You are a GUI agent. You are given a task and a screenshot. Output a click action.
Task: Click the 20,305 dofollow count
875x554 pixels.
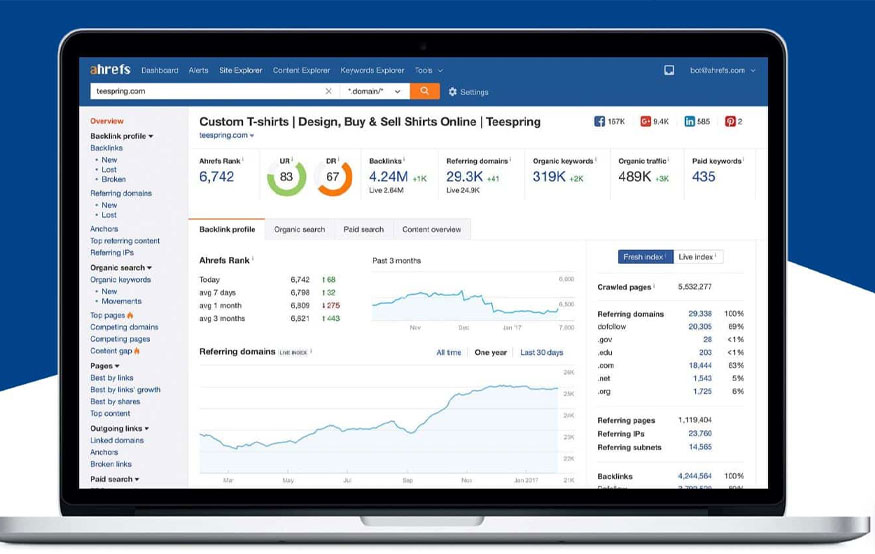[700, 326]
